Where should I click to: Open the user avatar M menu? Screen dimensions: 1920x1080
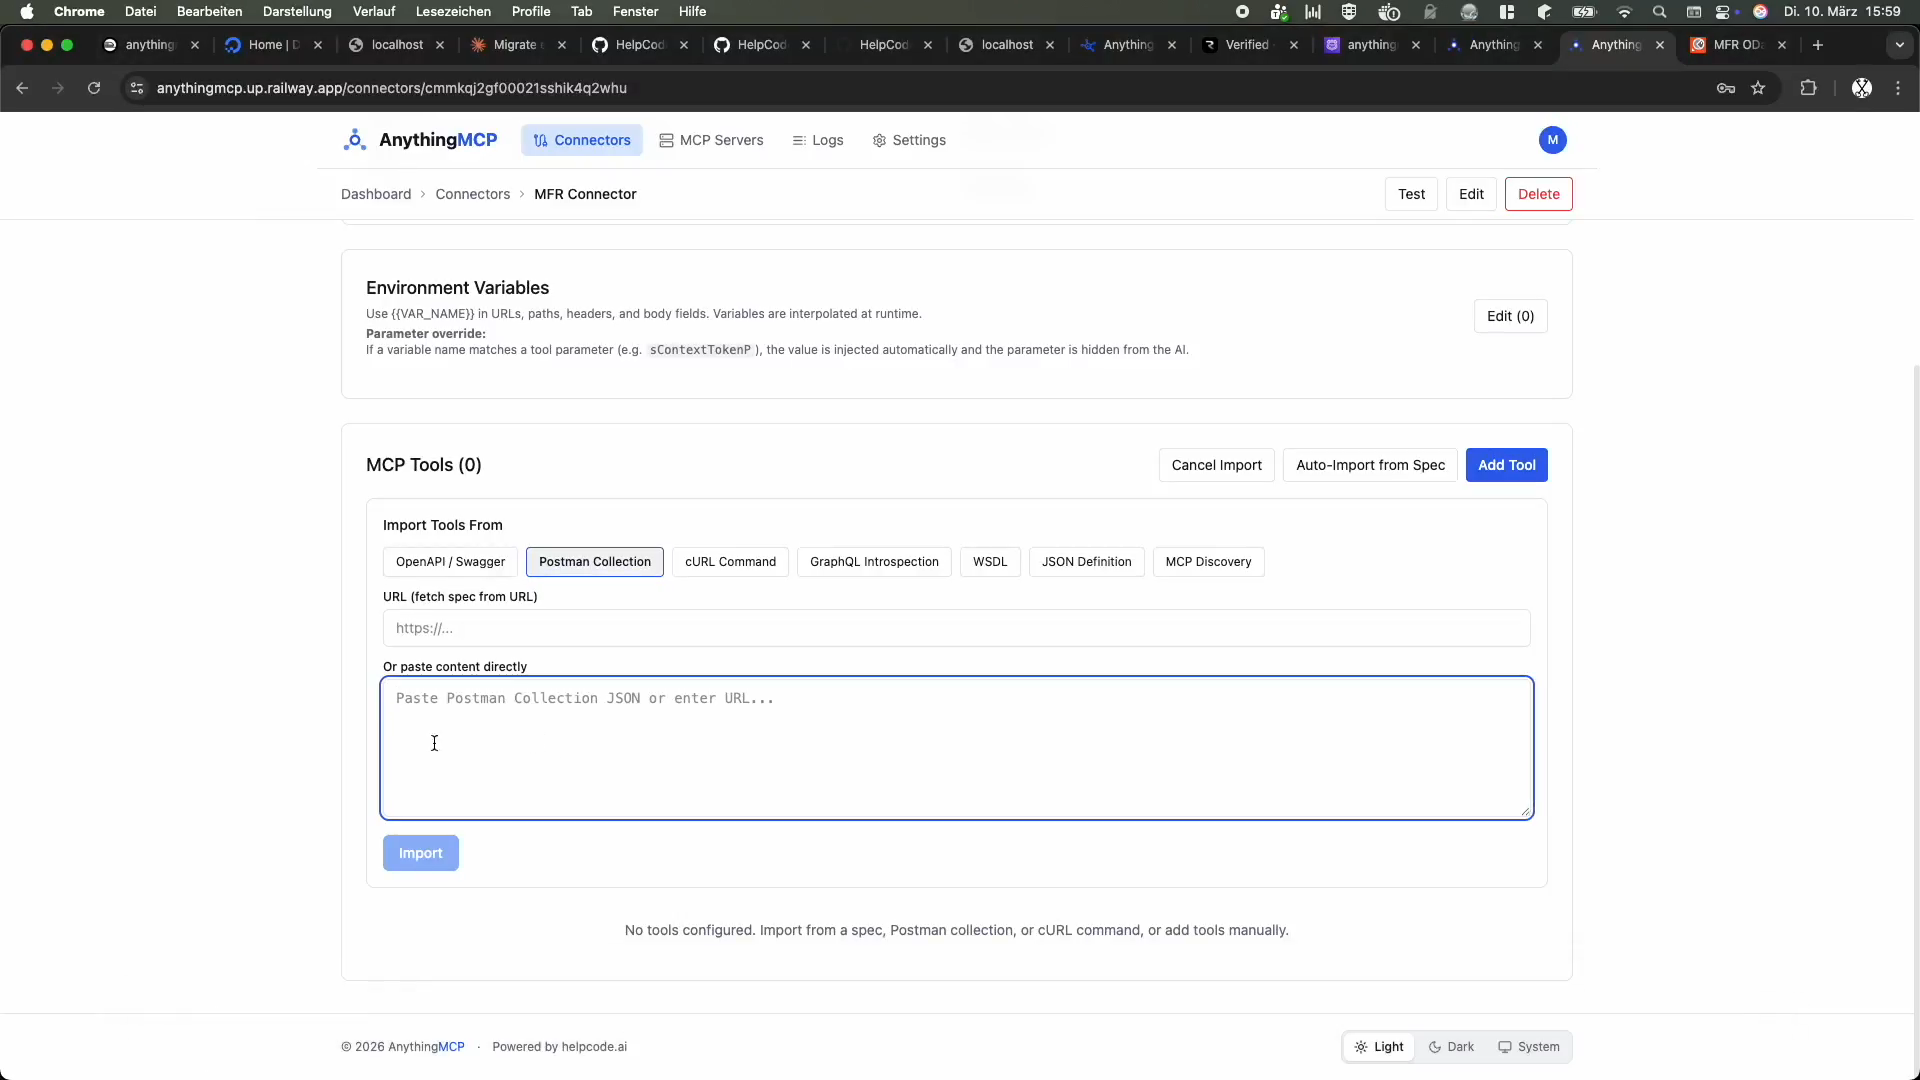coord(1552,140)
